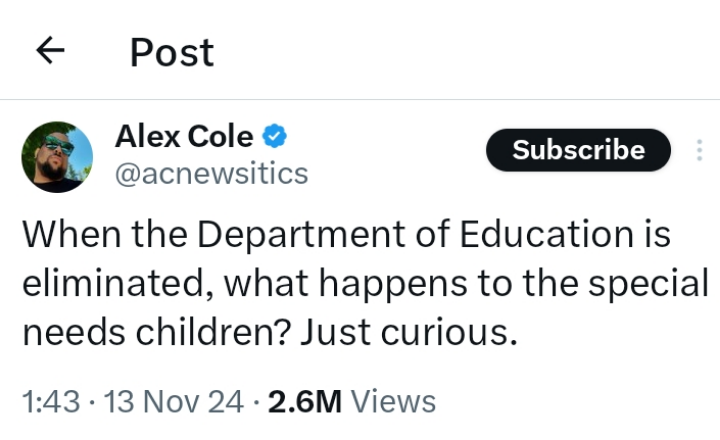Image resolution: width=720 pixels, height=440 pixels.
Task: Select the 1:43 timestamp
Action: 51,401
